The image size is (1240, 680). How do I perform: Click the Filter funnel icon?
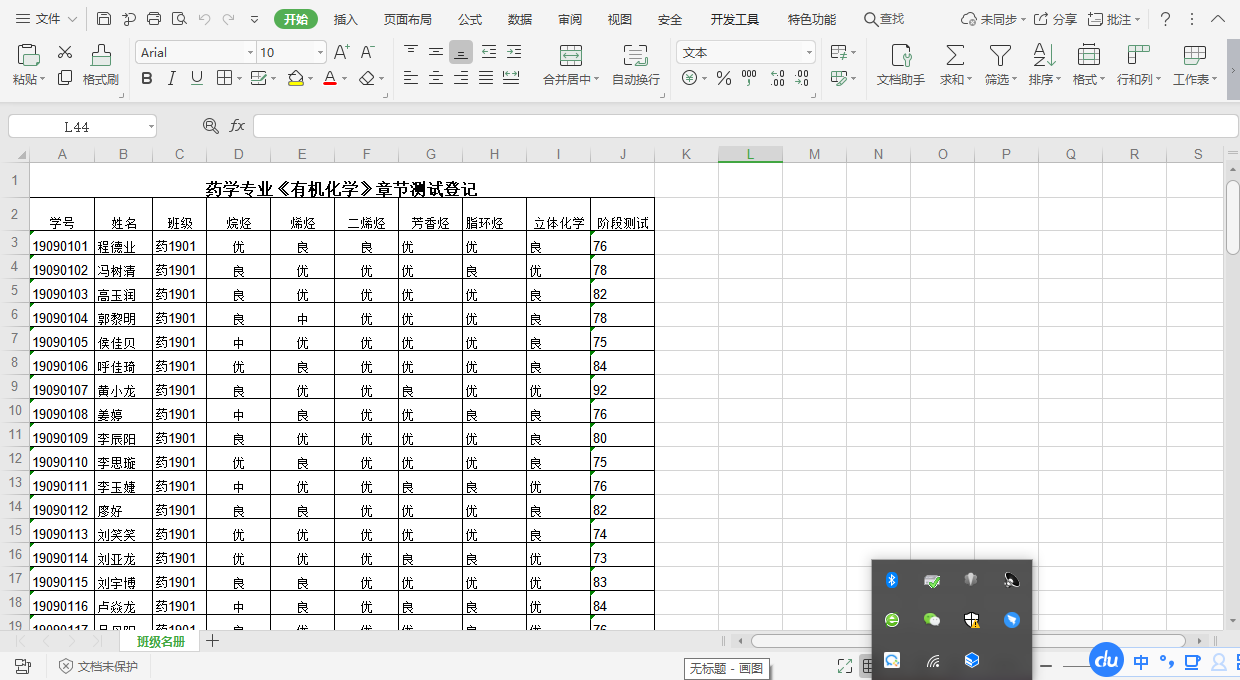999,56
